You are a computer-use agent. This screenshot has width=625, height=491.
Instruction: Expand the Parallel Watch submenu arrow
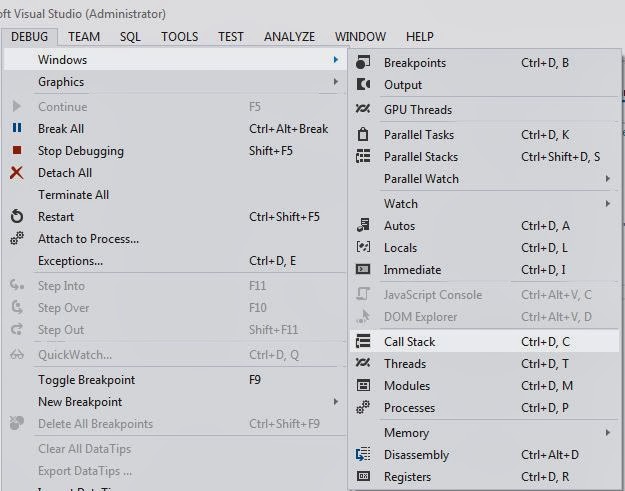click(607, 179)
